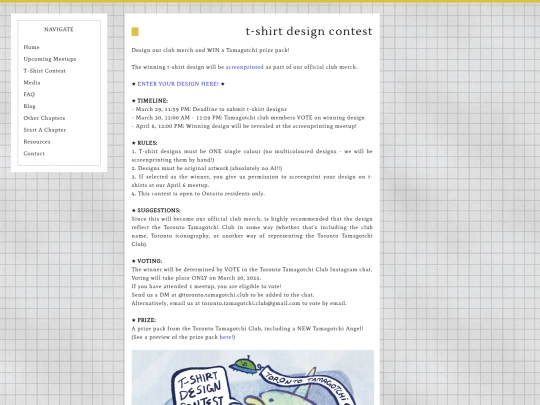Open prize pack preview 'here' link
Viewport: 540px width, 405px height.
click(226, 337)
